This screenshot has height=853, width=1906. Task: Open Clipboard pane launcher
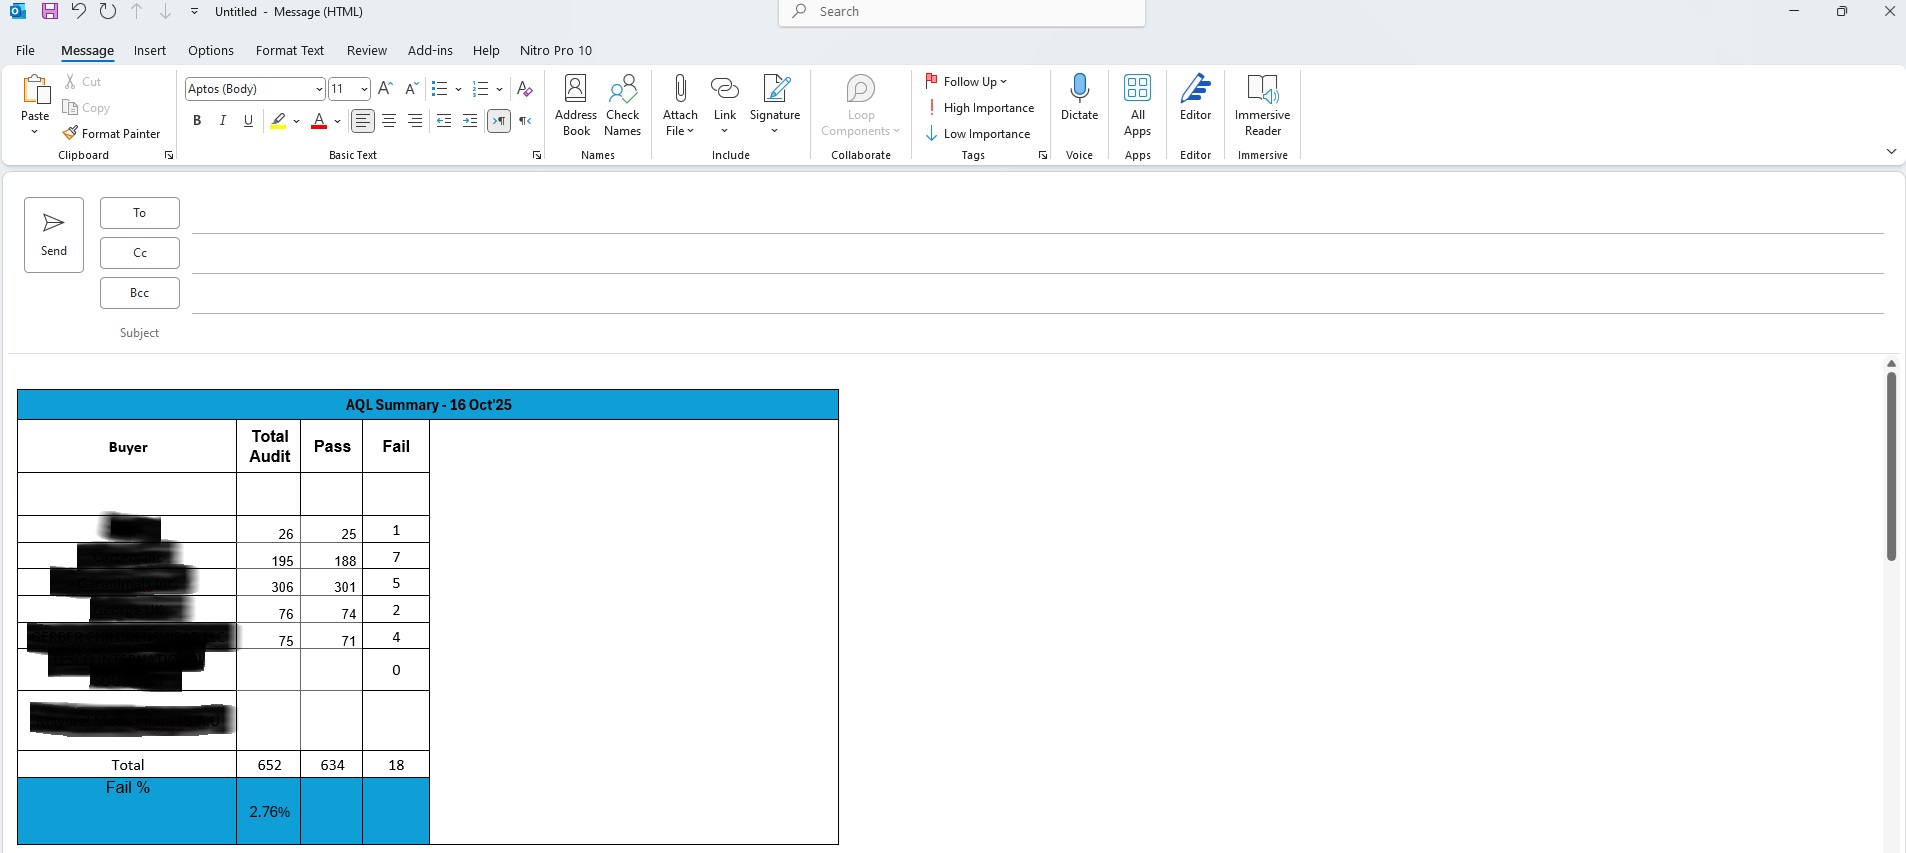click(x=169, y=155)
